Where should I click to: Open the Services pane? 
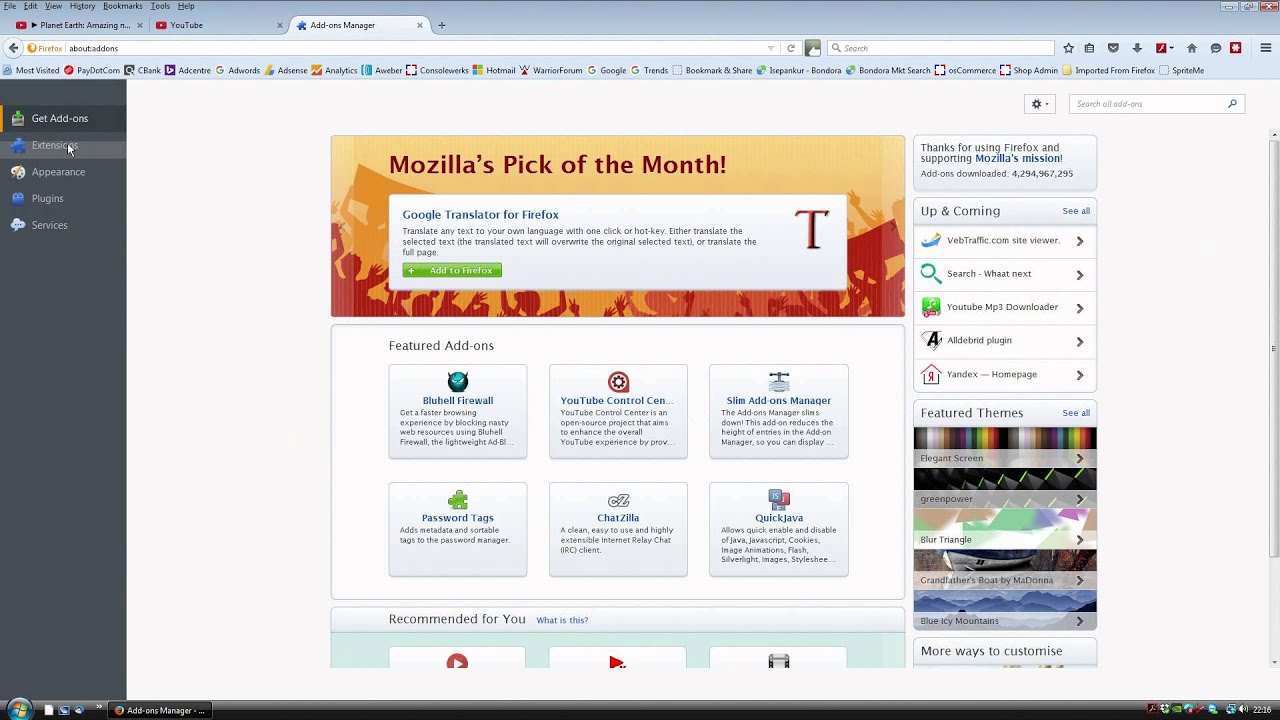point(63,225)
